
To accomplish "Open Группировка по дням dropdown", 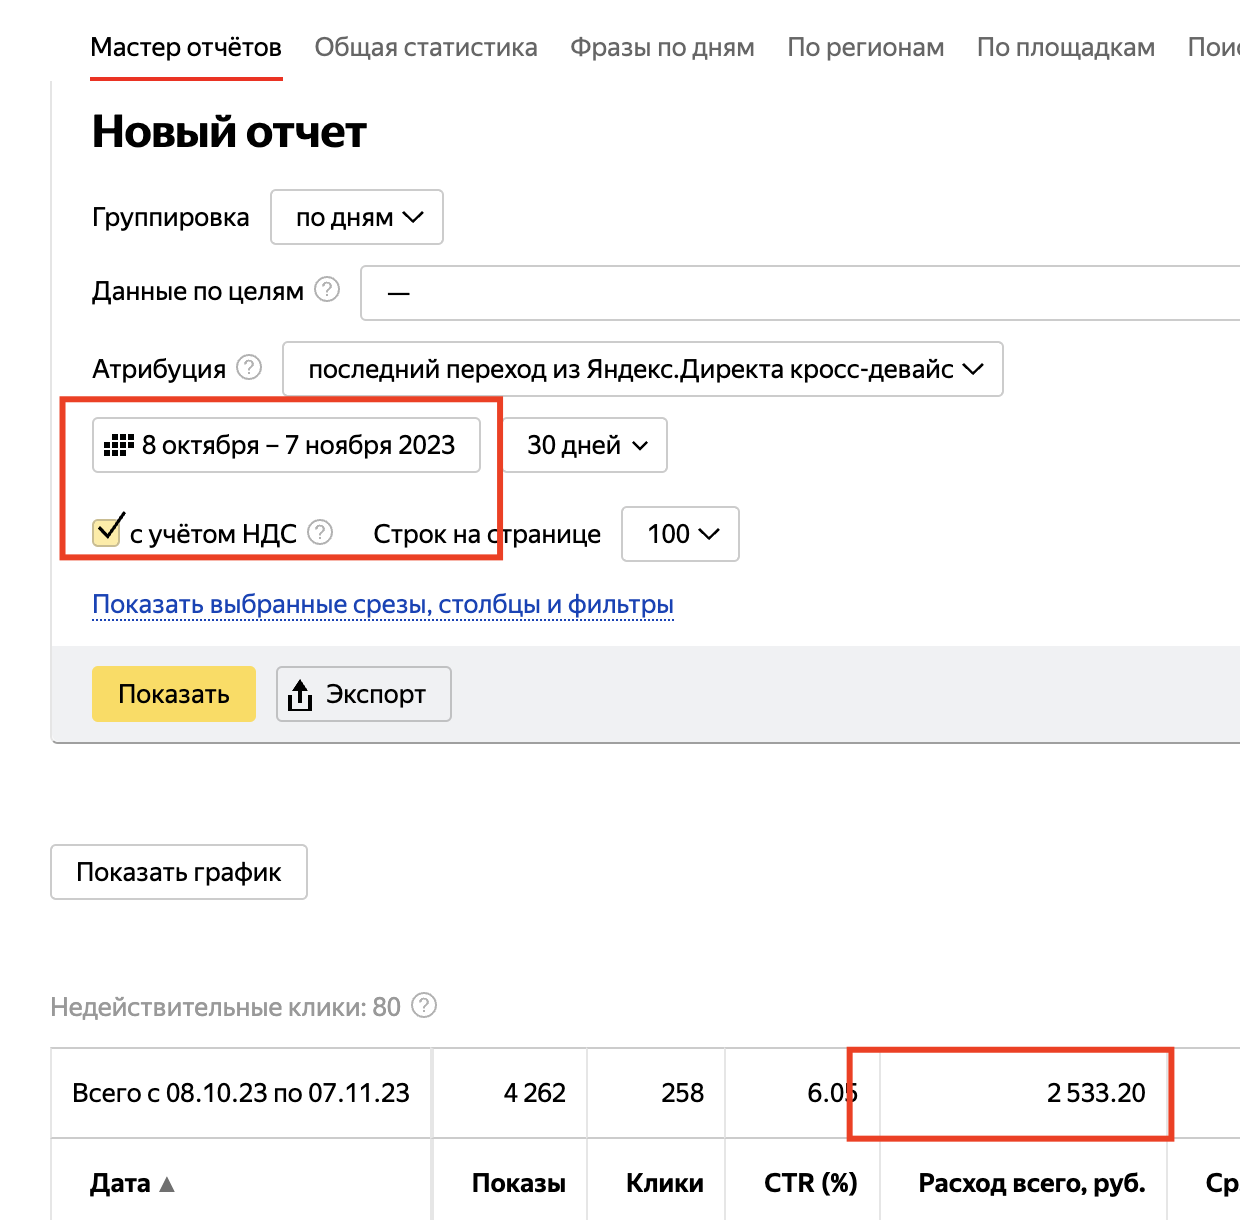I will point(357,217).
